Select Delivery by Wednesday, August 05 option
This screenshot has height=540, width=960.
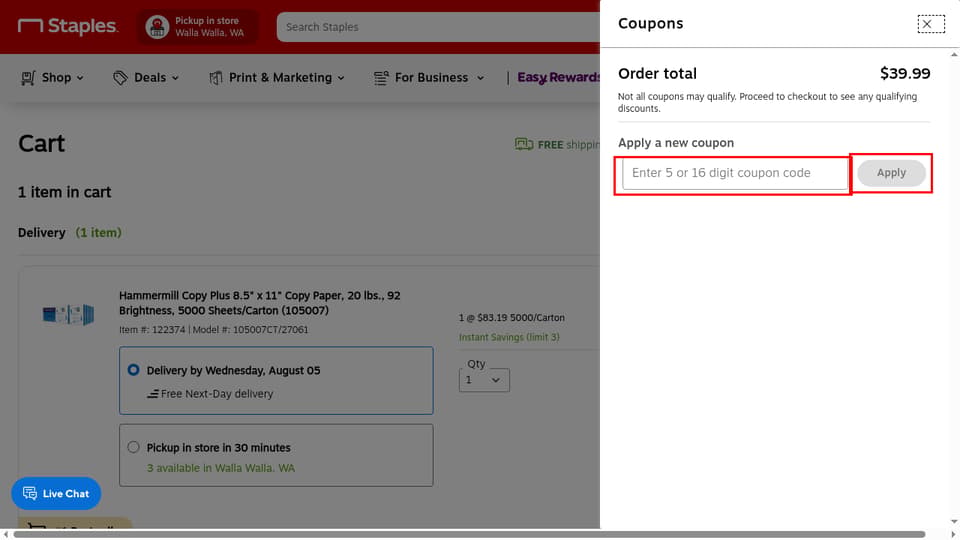(133, 370)
